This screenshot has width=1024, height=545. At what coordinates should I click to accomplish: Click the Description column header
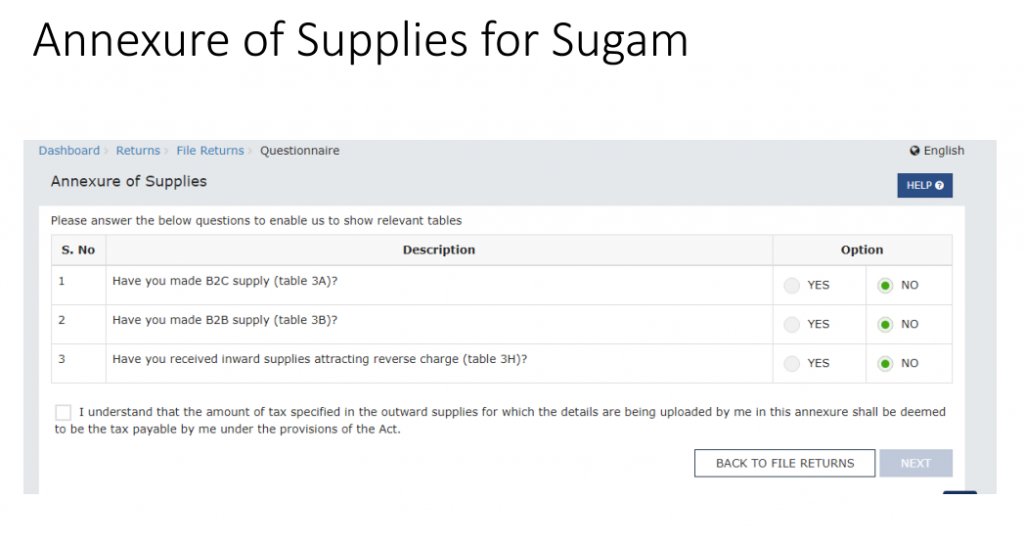pos(439,250)
